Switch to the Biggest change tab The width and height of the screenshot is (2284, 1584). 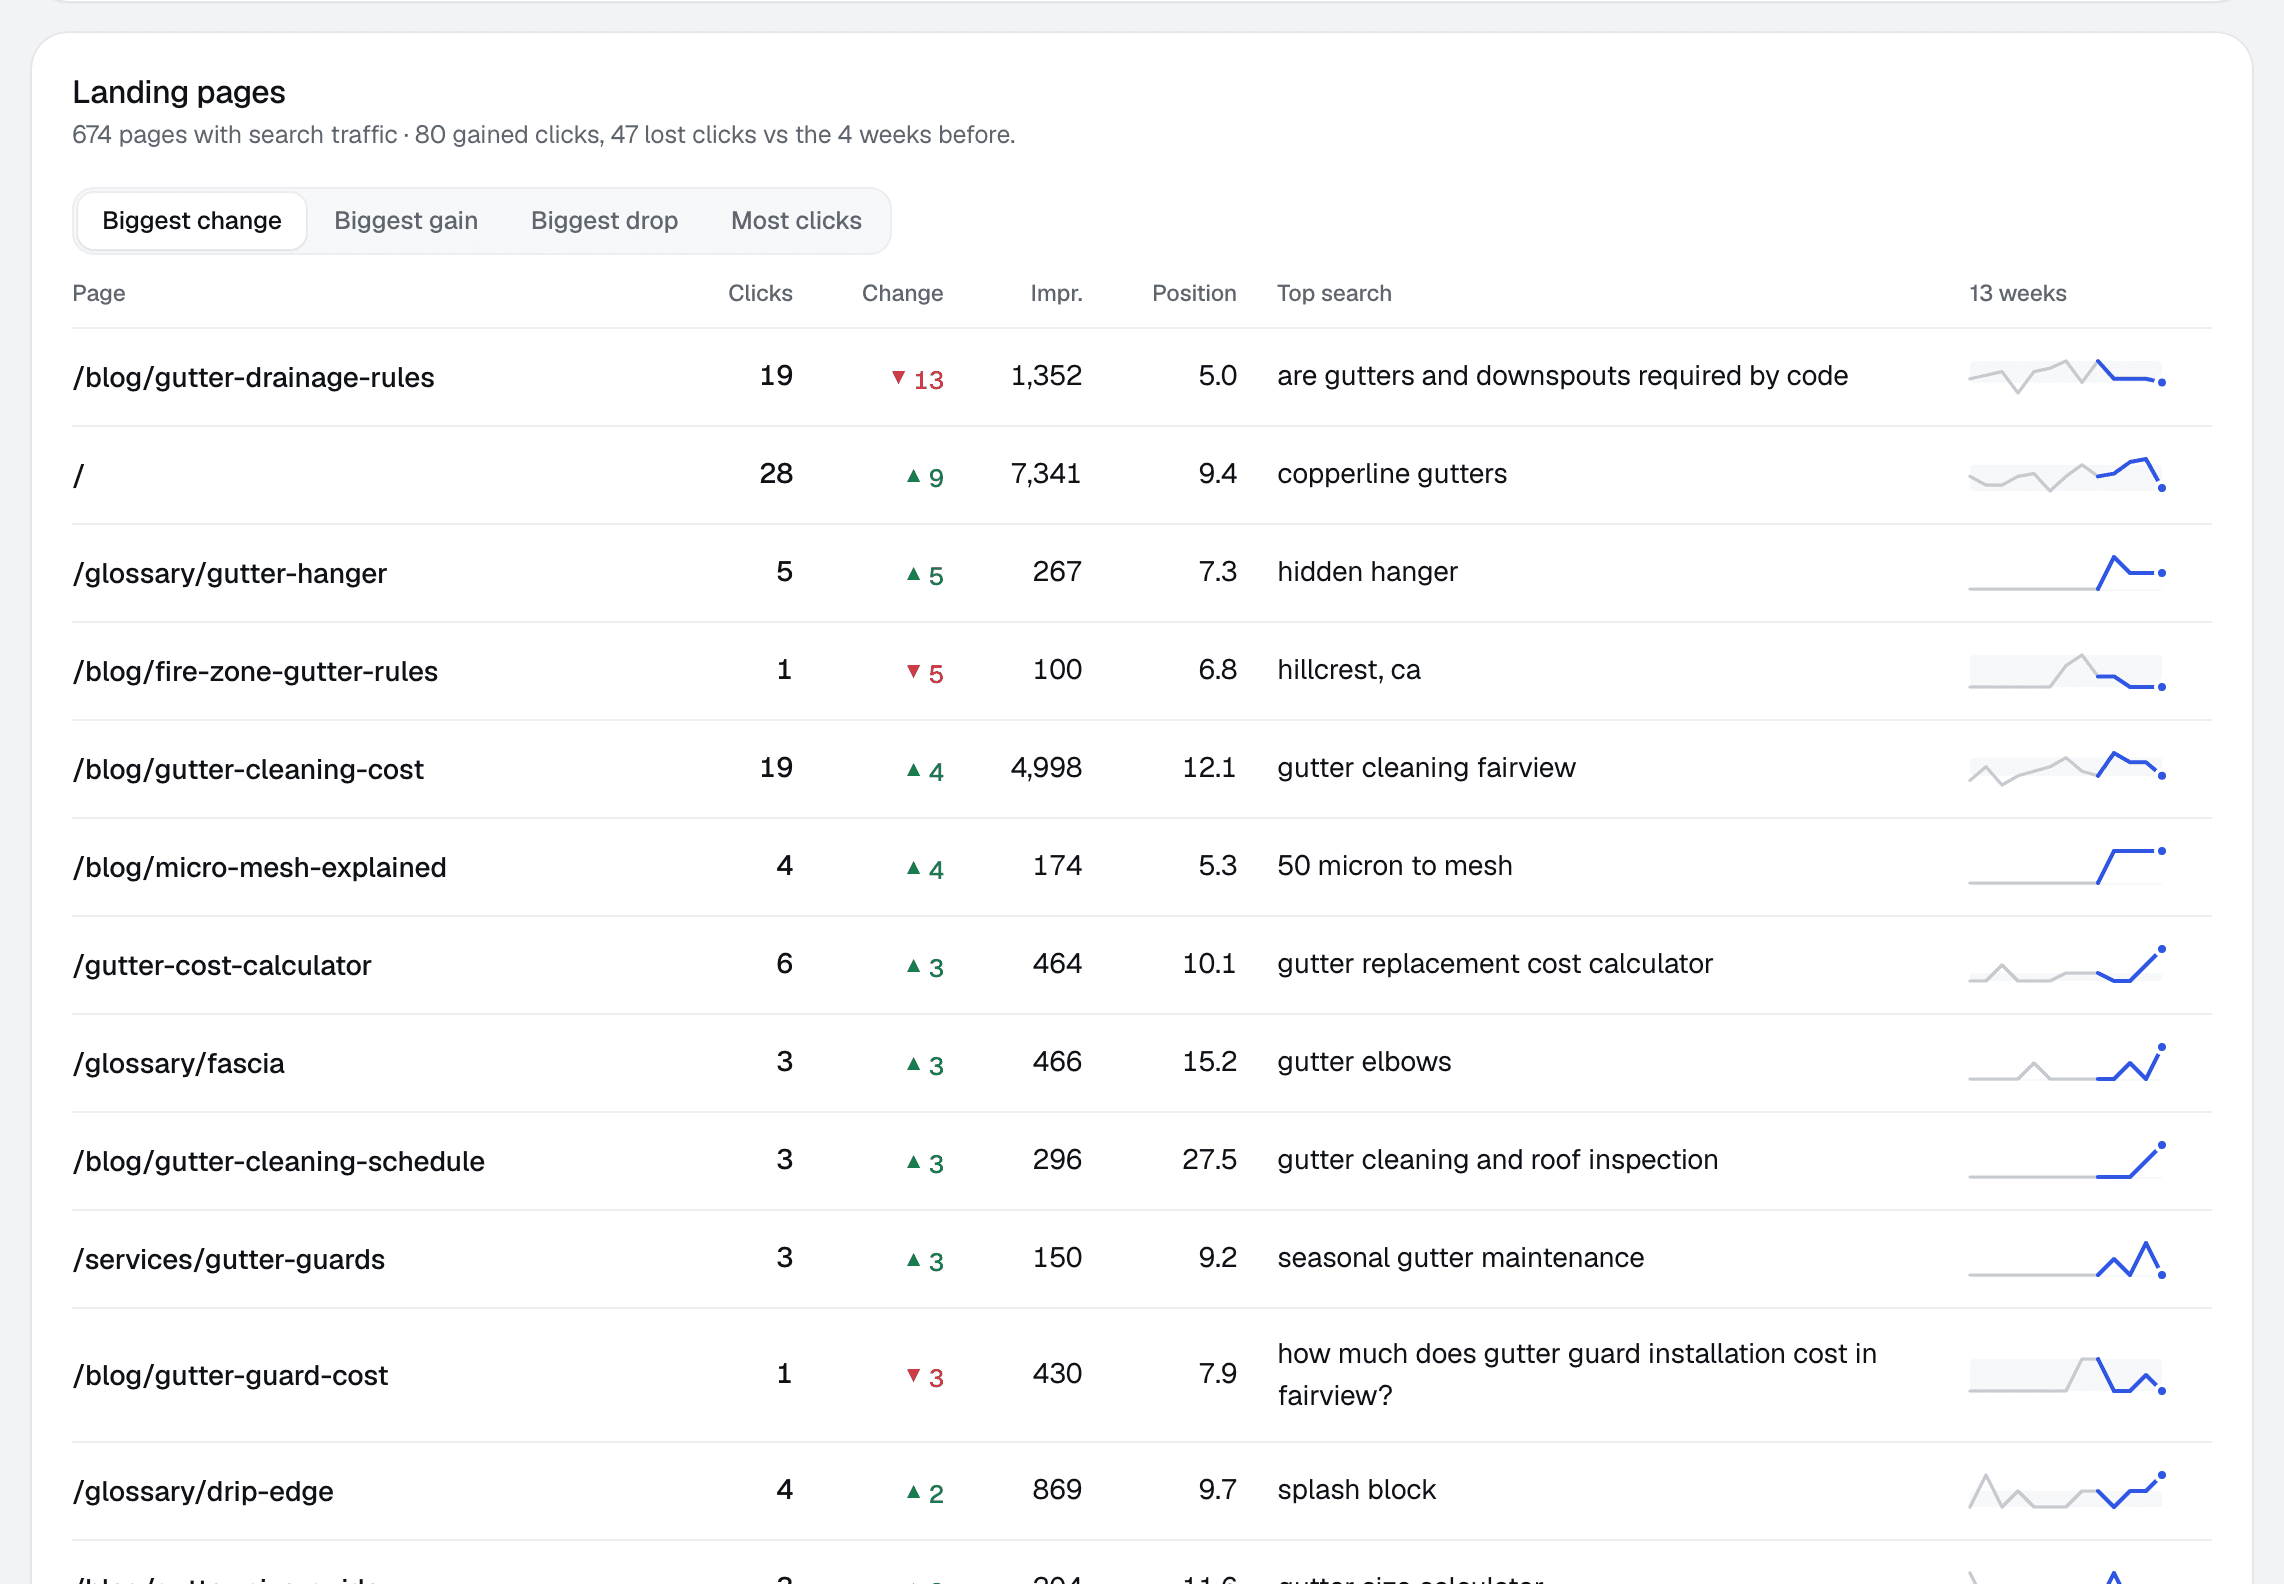(191, 221)
